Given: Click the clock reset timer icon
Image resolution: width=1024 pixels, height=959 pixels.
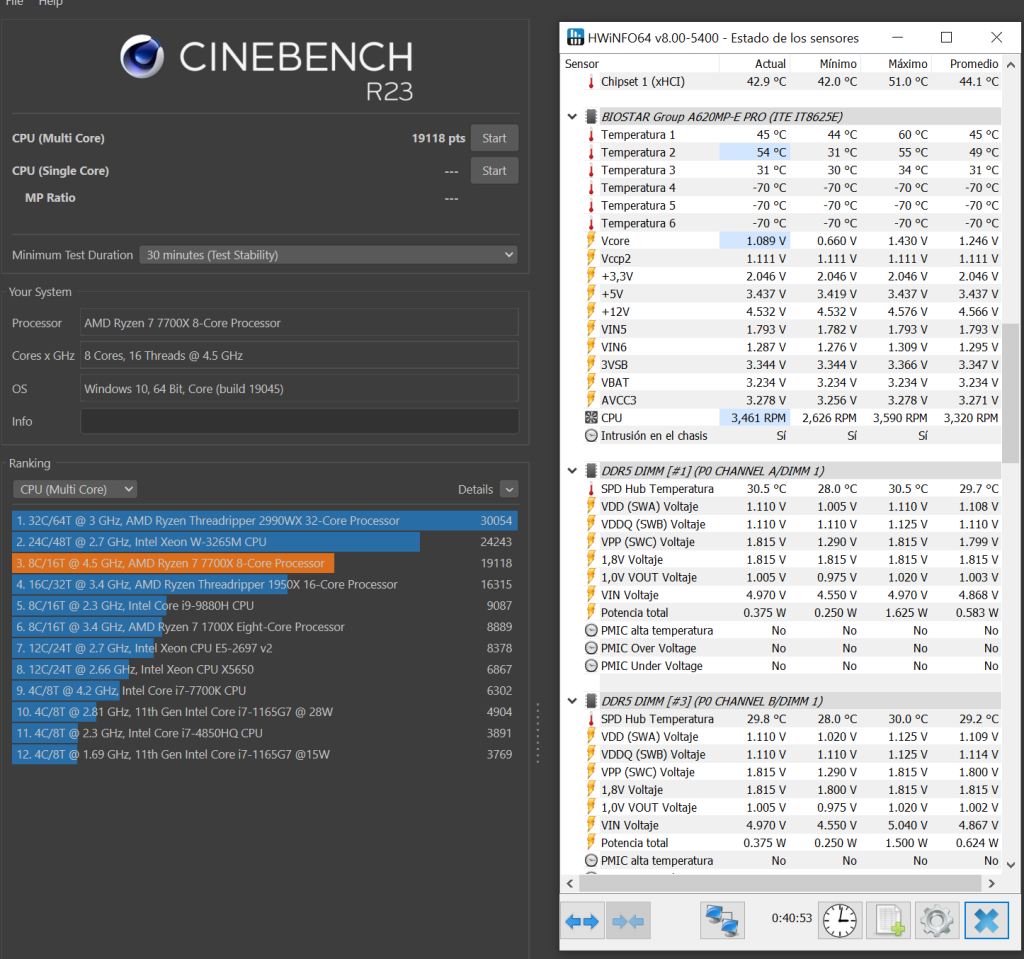Looking at the screenshot, I should click(x=840, y=921).
